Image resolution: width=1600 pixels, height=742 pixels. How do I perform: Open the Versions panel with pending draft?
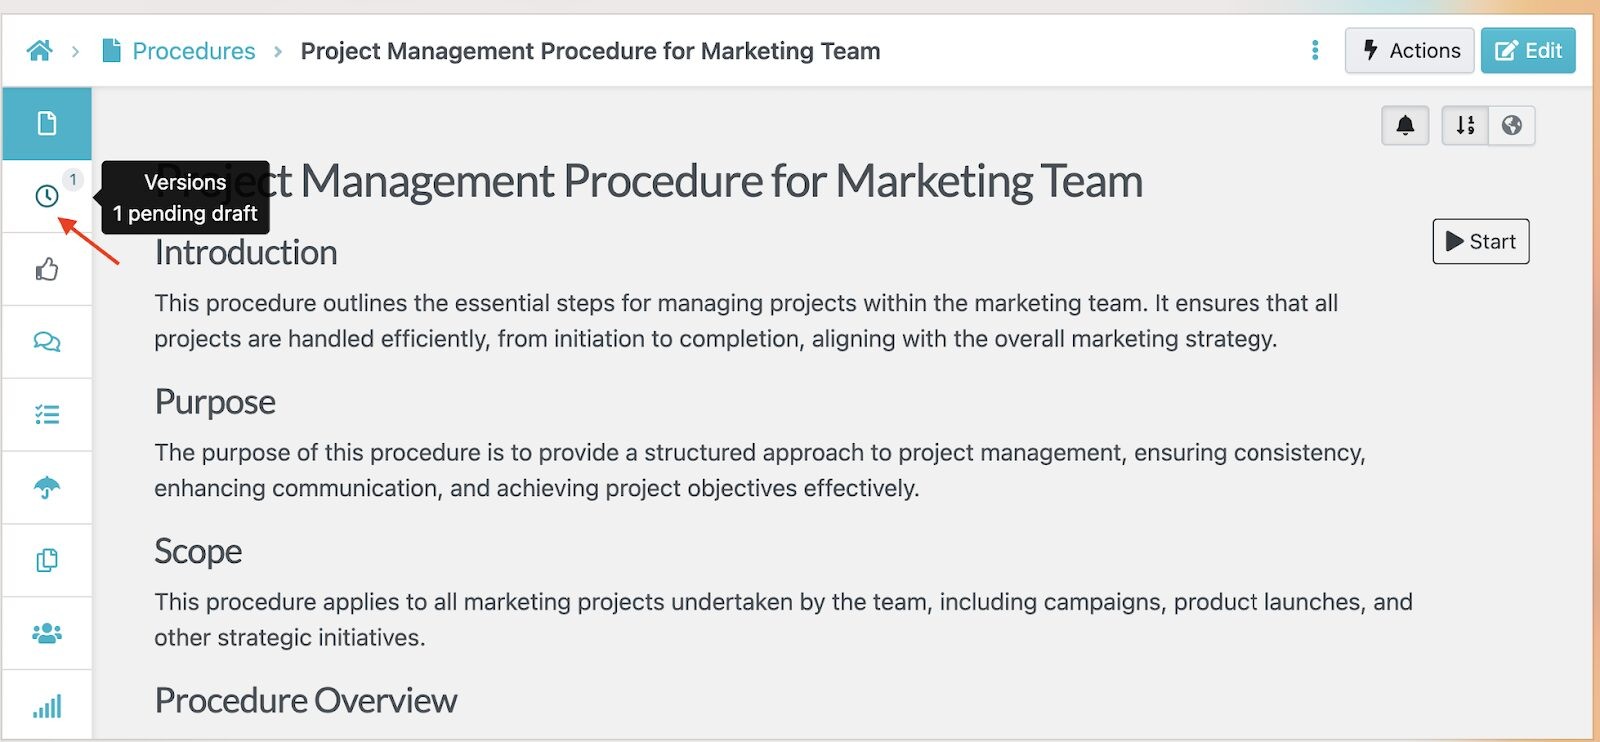pos(46,196)
